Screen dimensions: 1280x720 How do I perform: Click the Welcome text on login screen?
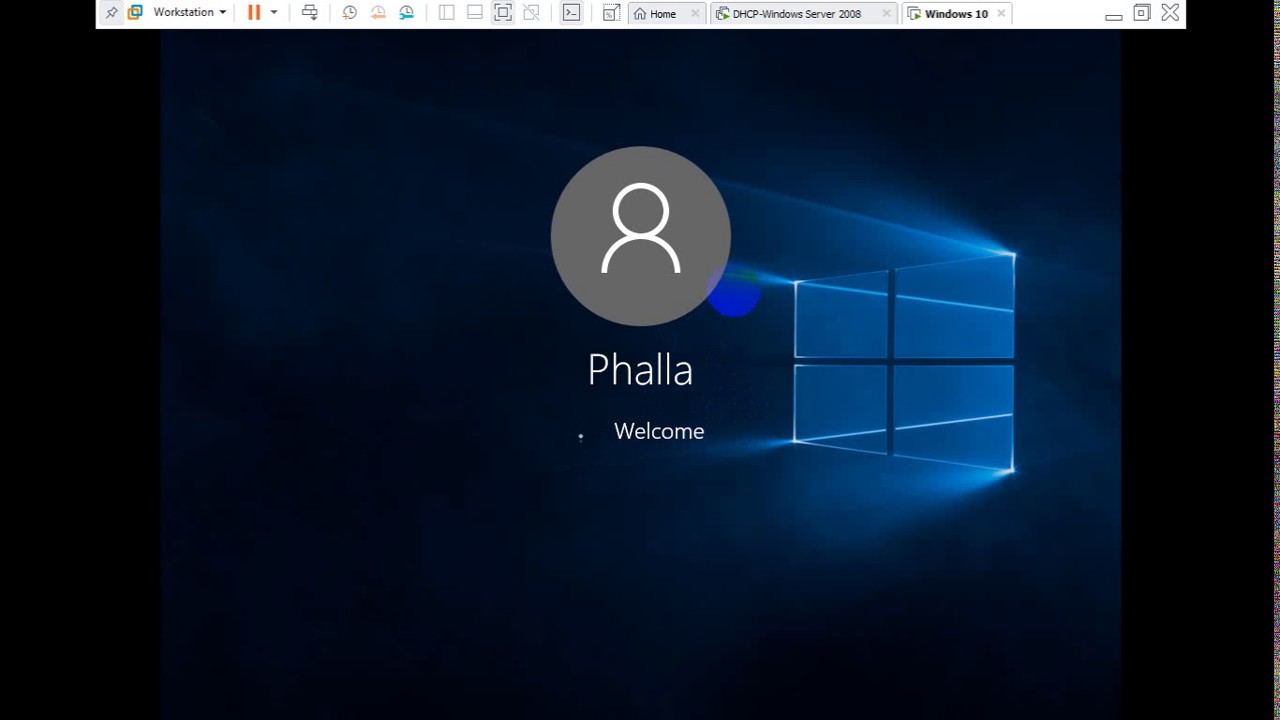click(659, 431)
